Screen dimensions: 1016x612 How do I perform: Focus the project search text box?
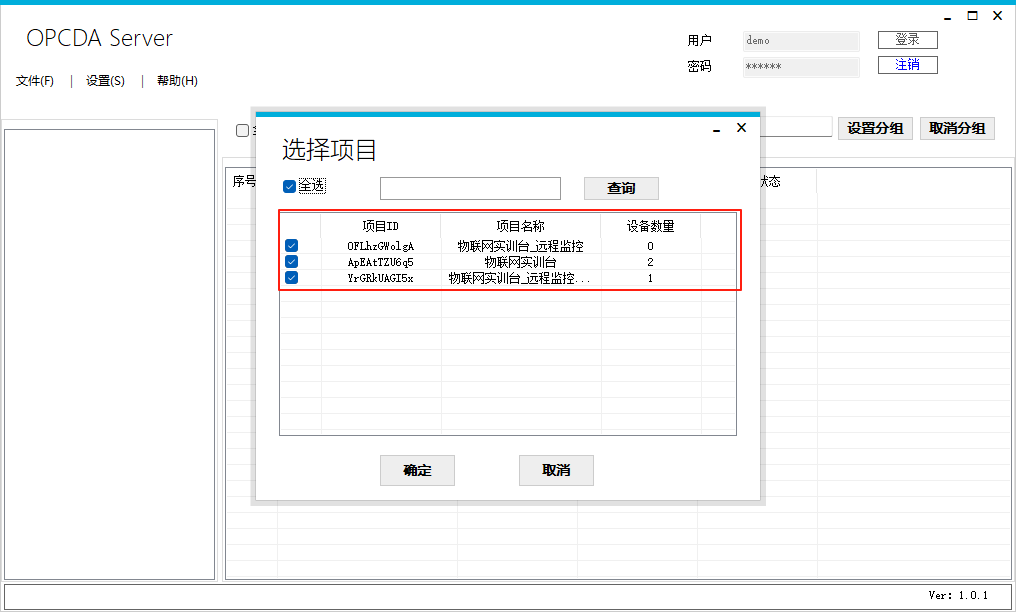[x=470, y=188]
